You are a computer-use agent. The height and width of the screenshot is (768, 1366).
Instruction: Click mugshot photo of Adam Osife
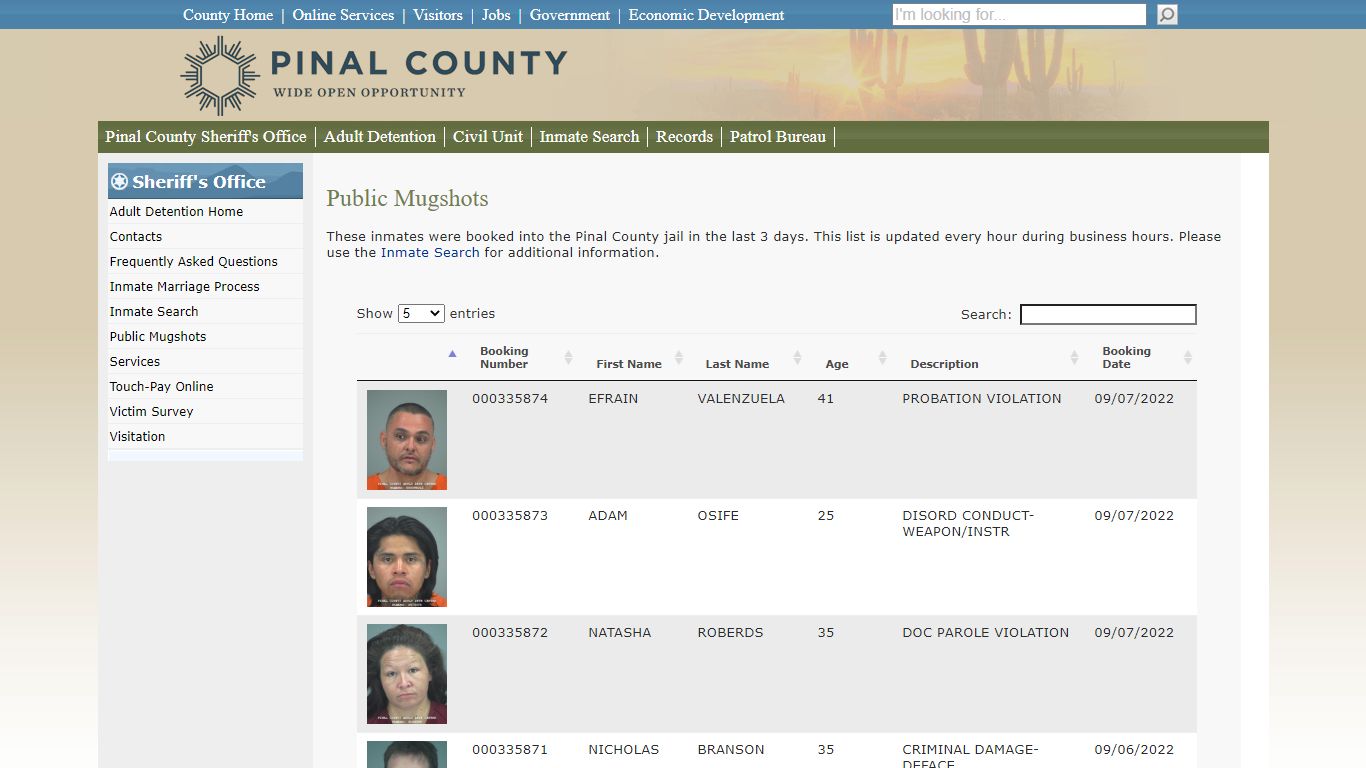[407, 557]
